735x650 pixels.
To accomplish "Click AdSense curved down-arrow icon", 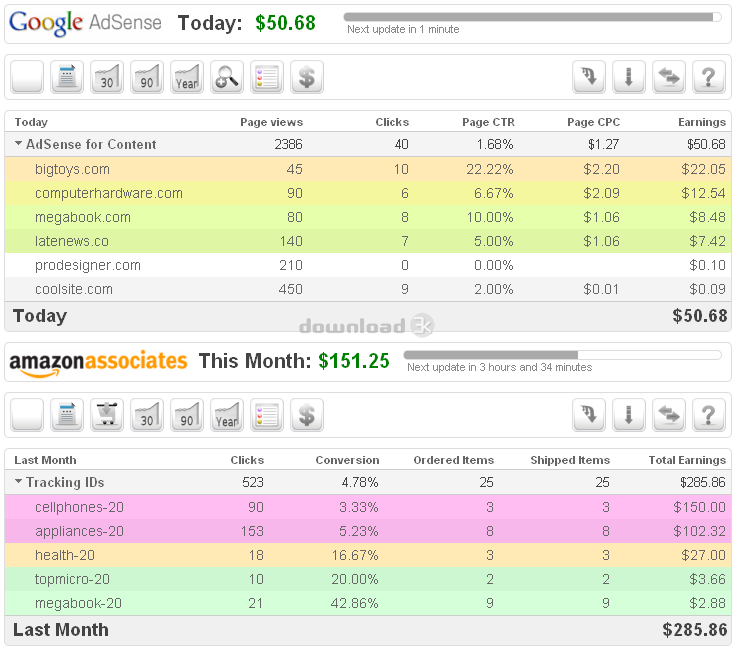I will [x=589, y=76].
